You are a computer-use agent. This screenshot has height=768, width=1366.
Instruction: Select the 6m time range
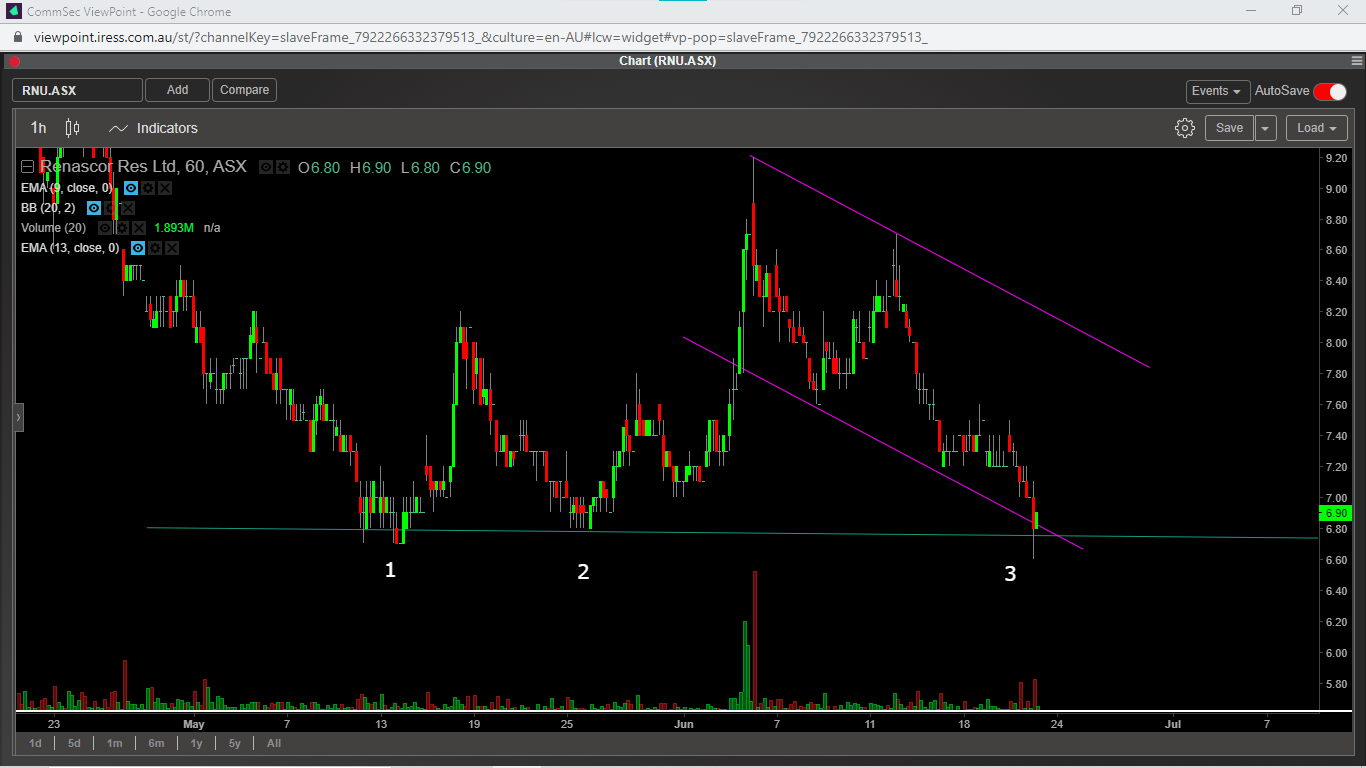[156, 743]
